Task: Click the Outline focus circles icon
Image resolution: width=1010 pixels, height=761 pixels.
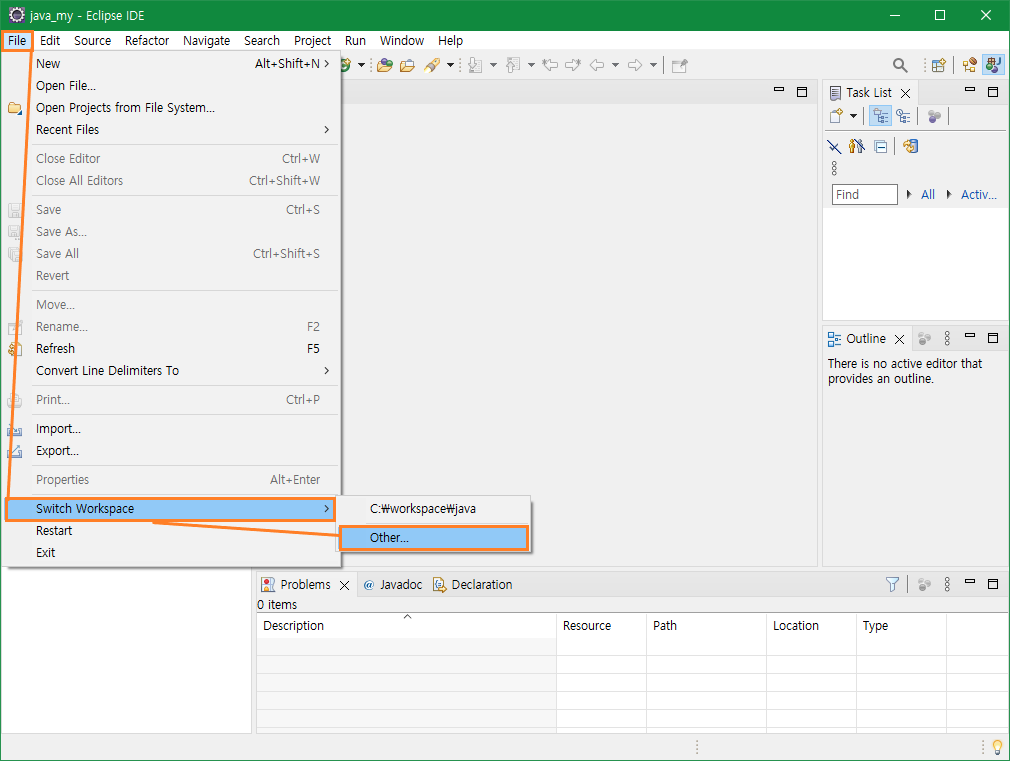Action: 924,338
